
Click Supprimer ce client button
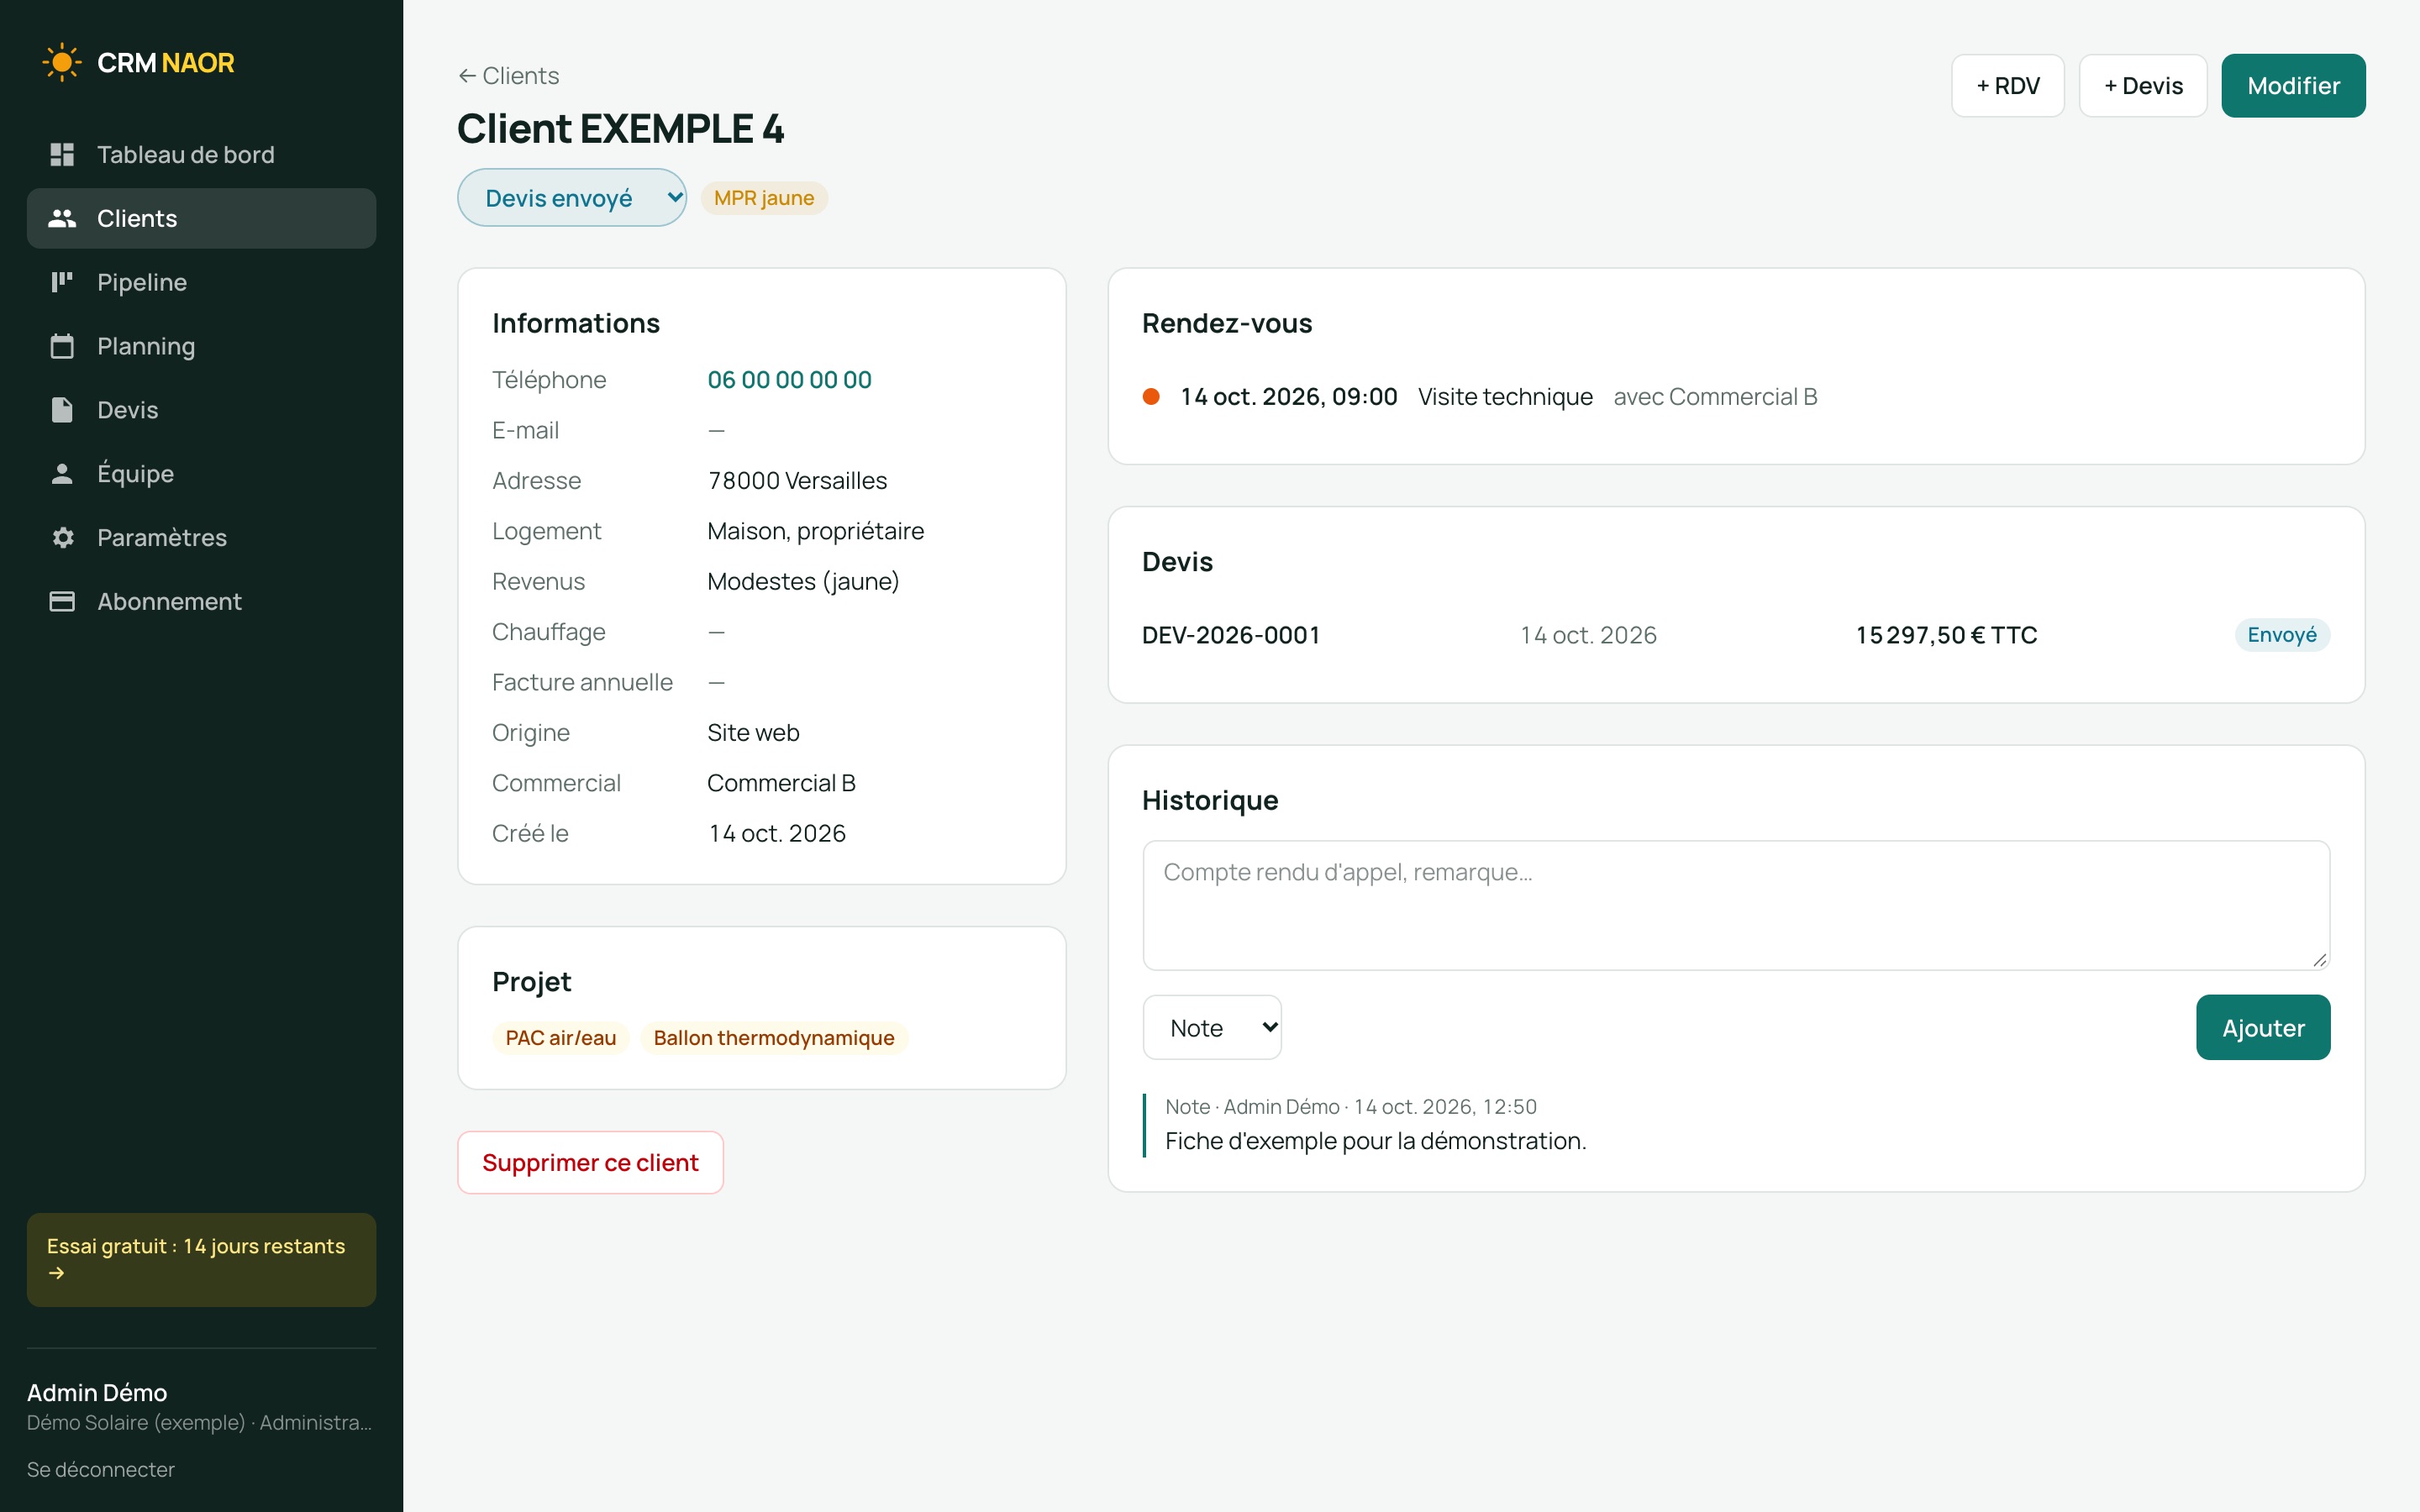click(x=590, y=1162)
